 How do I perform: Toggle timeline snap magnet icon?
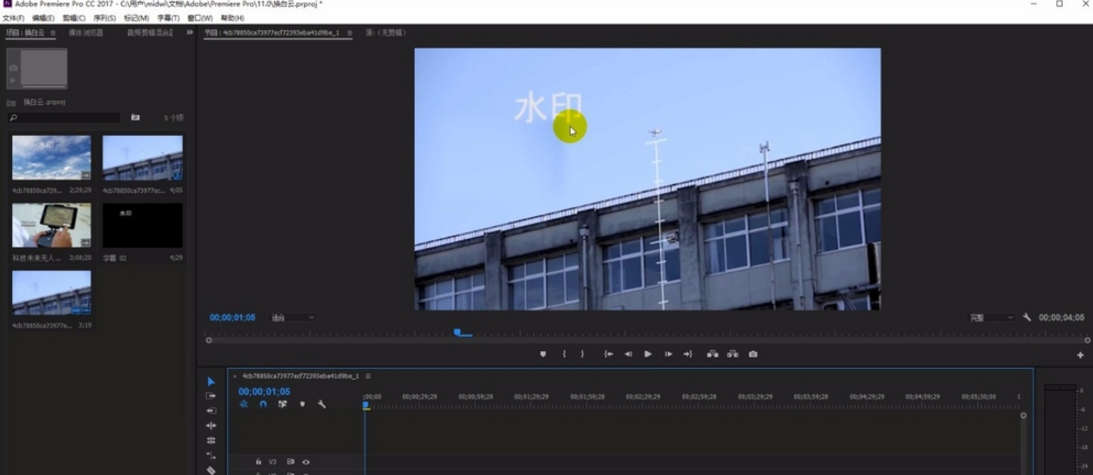[263, 404]
